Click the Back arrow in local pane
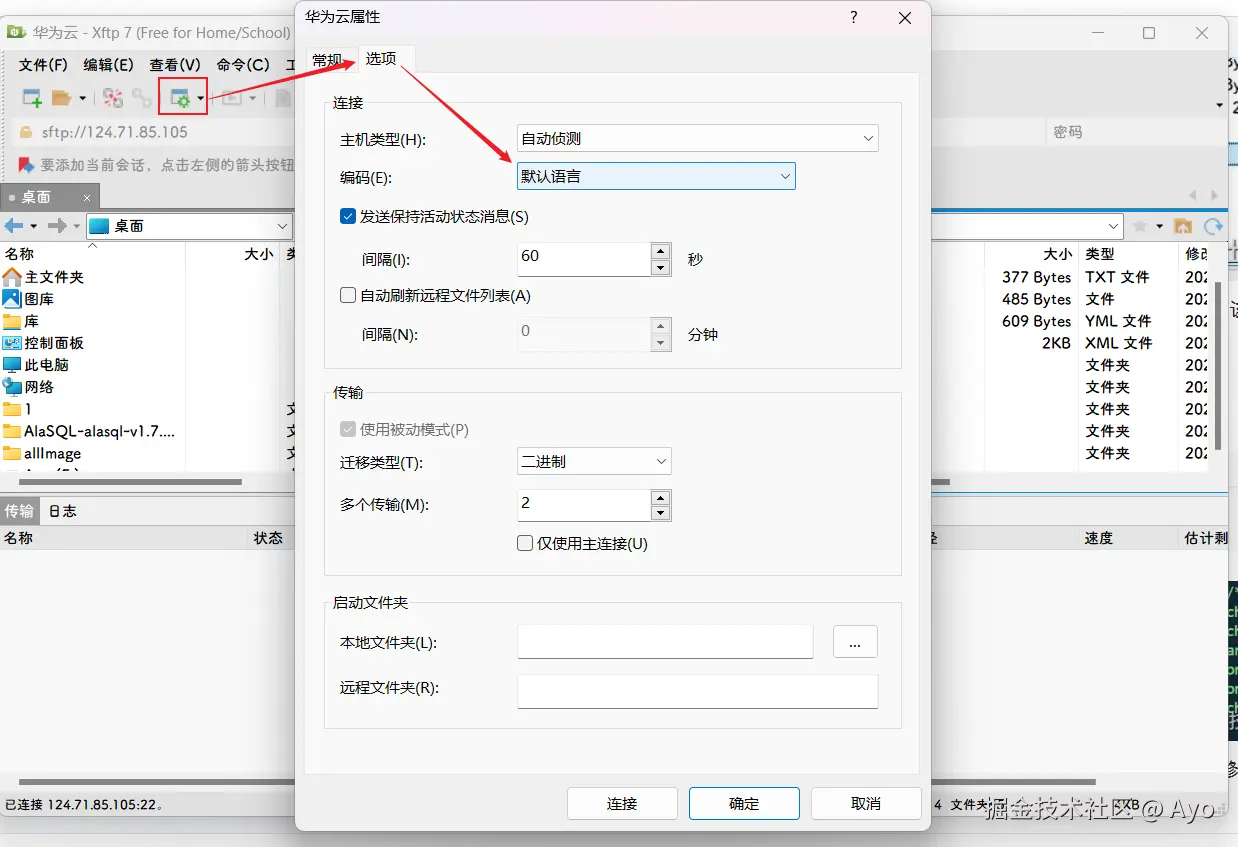1238x847 pixels. pos(14,226)
